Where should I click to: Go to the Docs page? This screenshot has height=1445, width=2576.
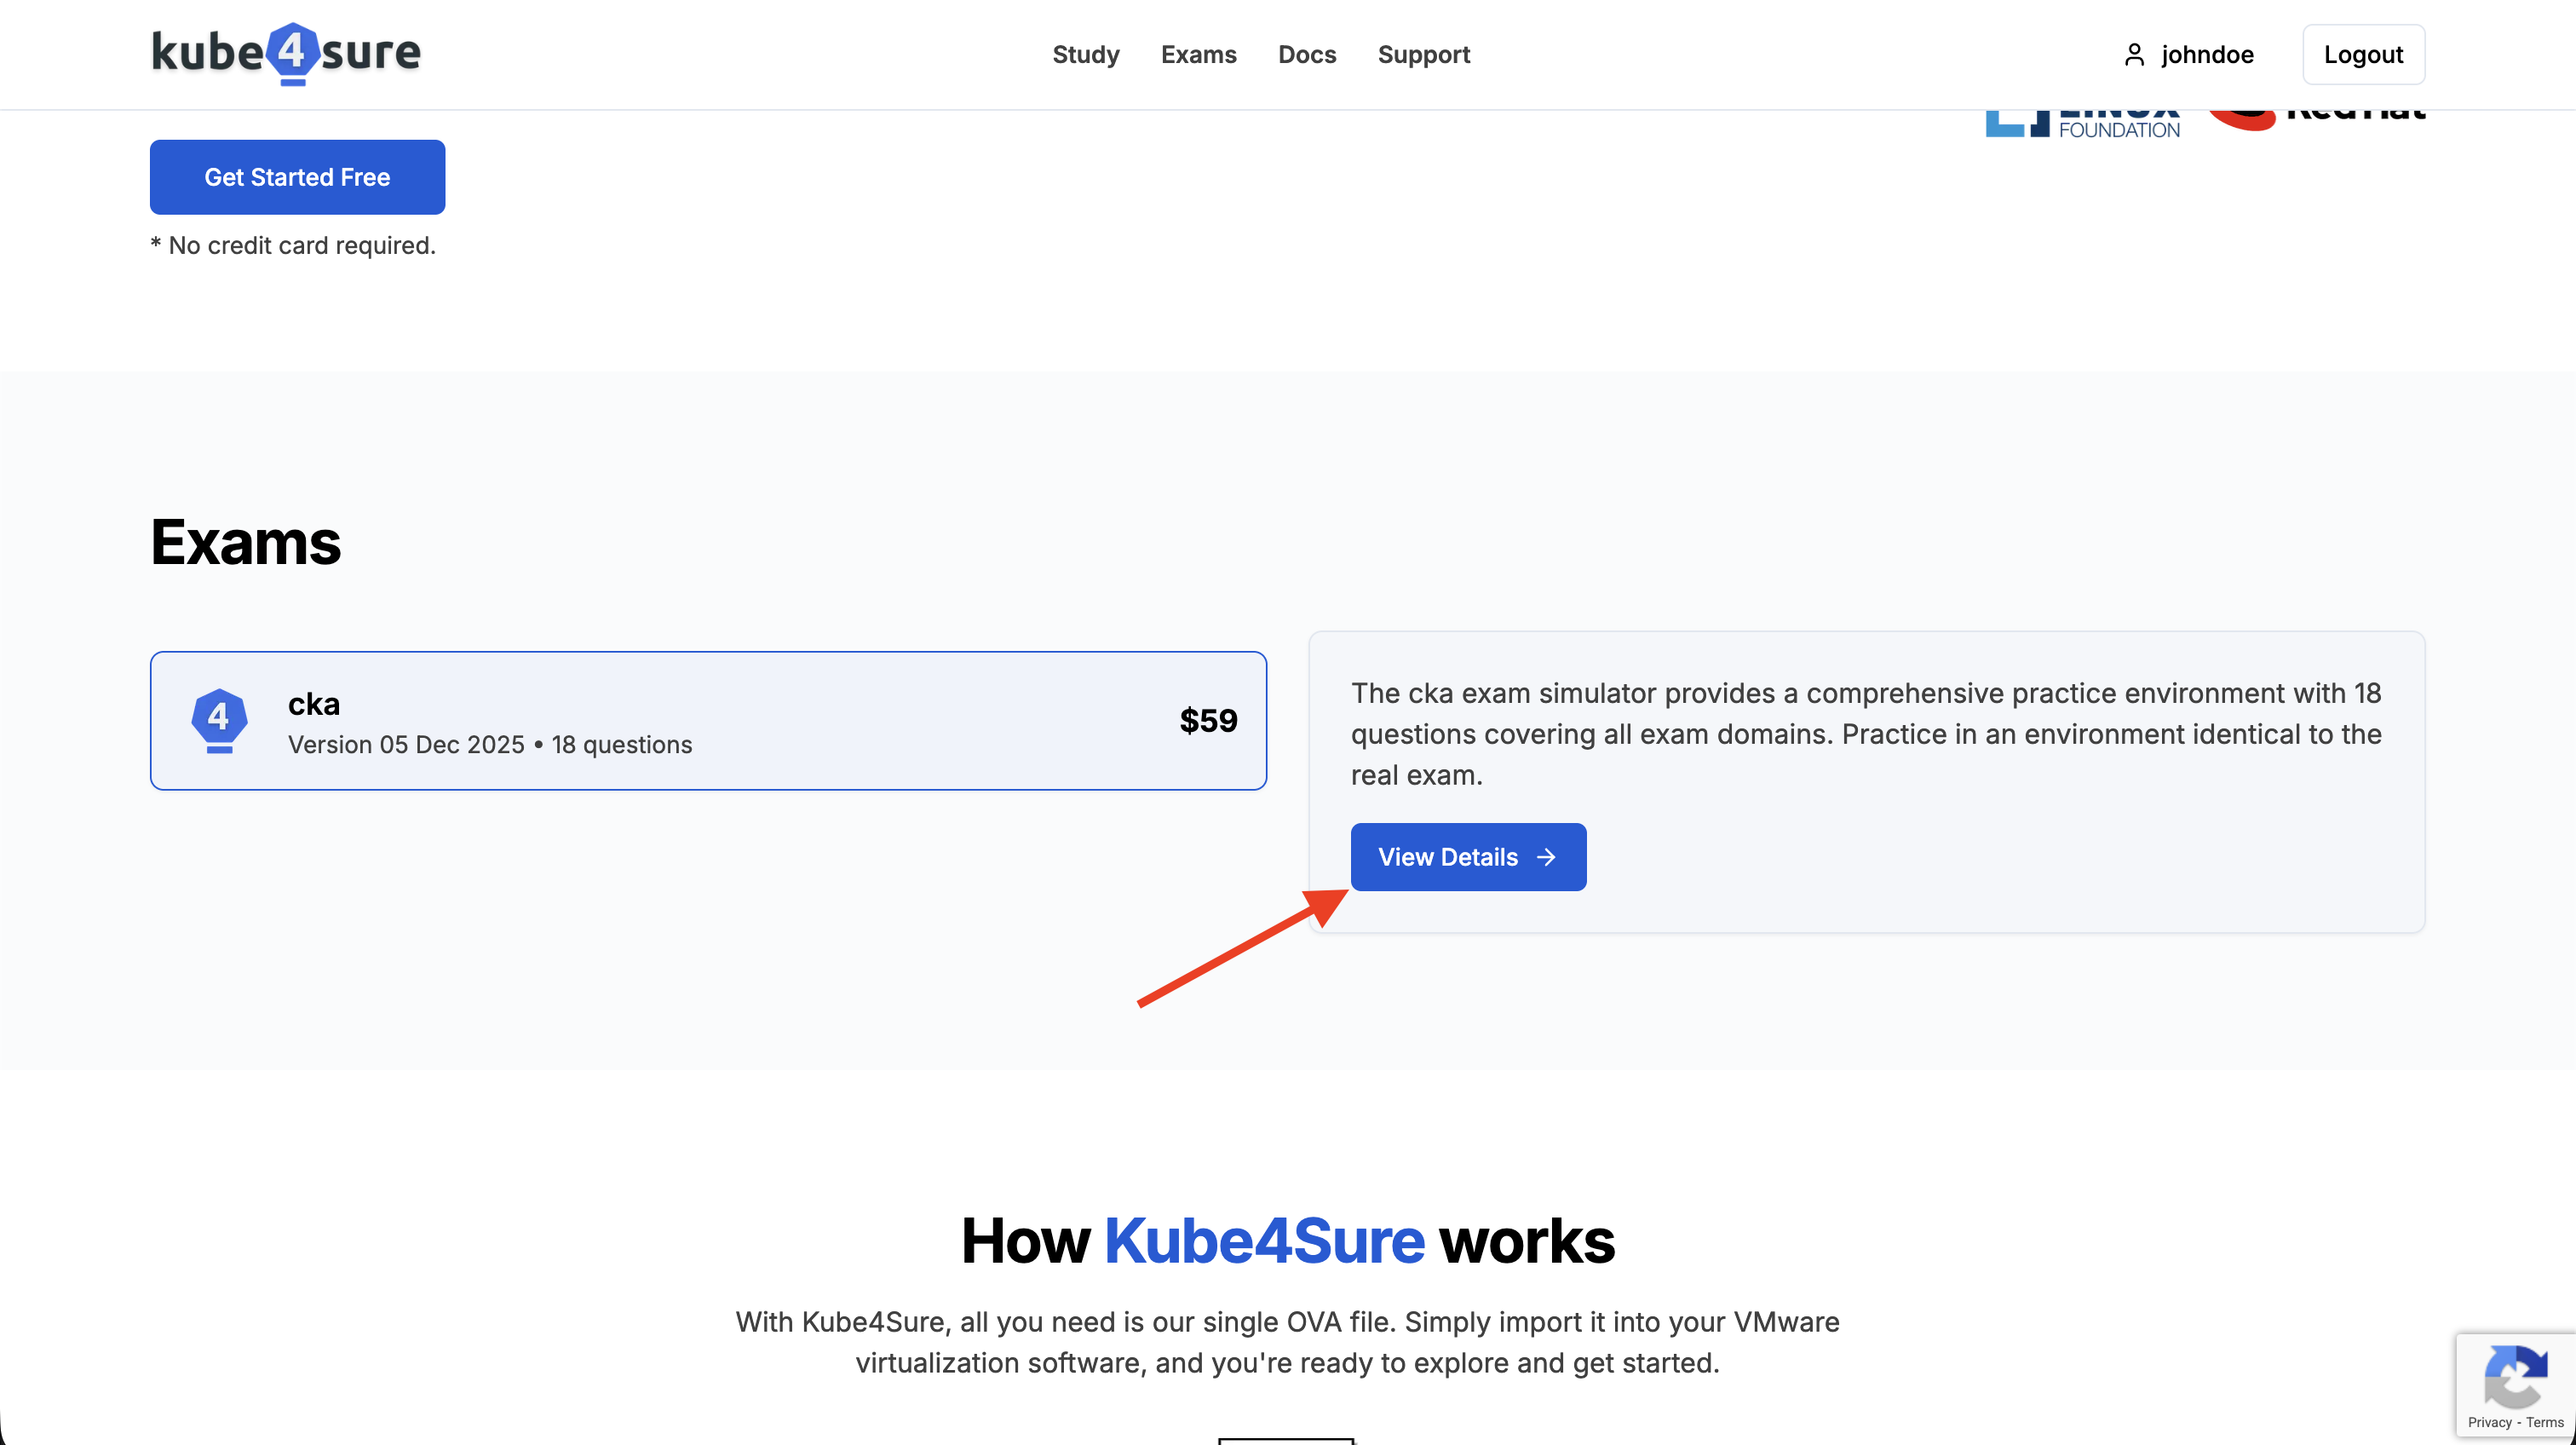[x=1307, y=55]
